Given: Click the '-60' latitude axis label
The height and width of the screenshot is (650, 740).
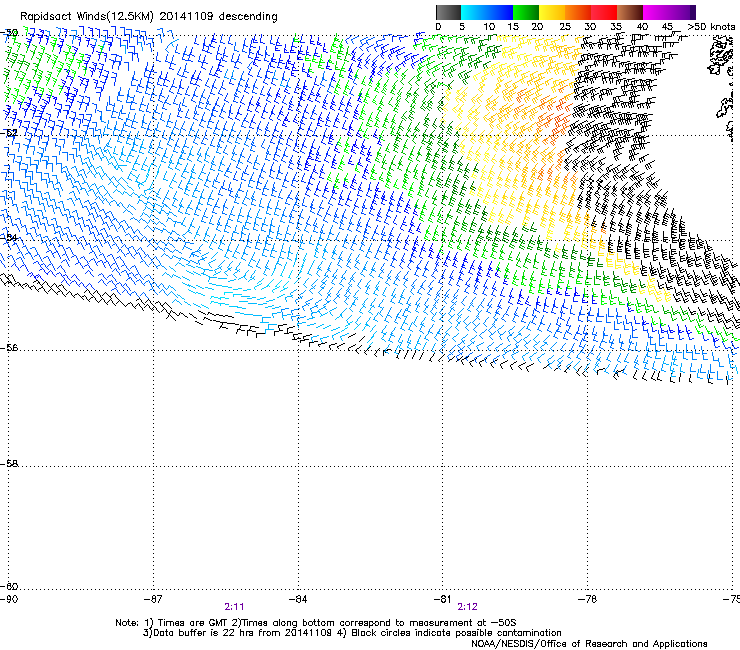Looking at the screenshot, I should click(x=9, y=587).
